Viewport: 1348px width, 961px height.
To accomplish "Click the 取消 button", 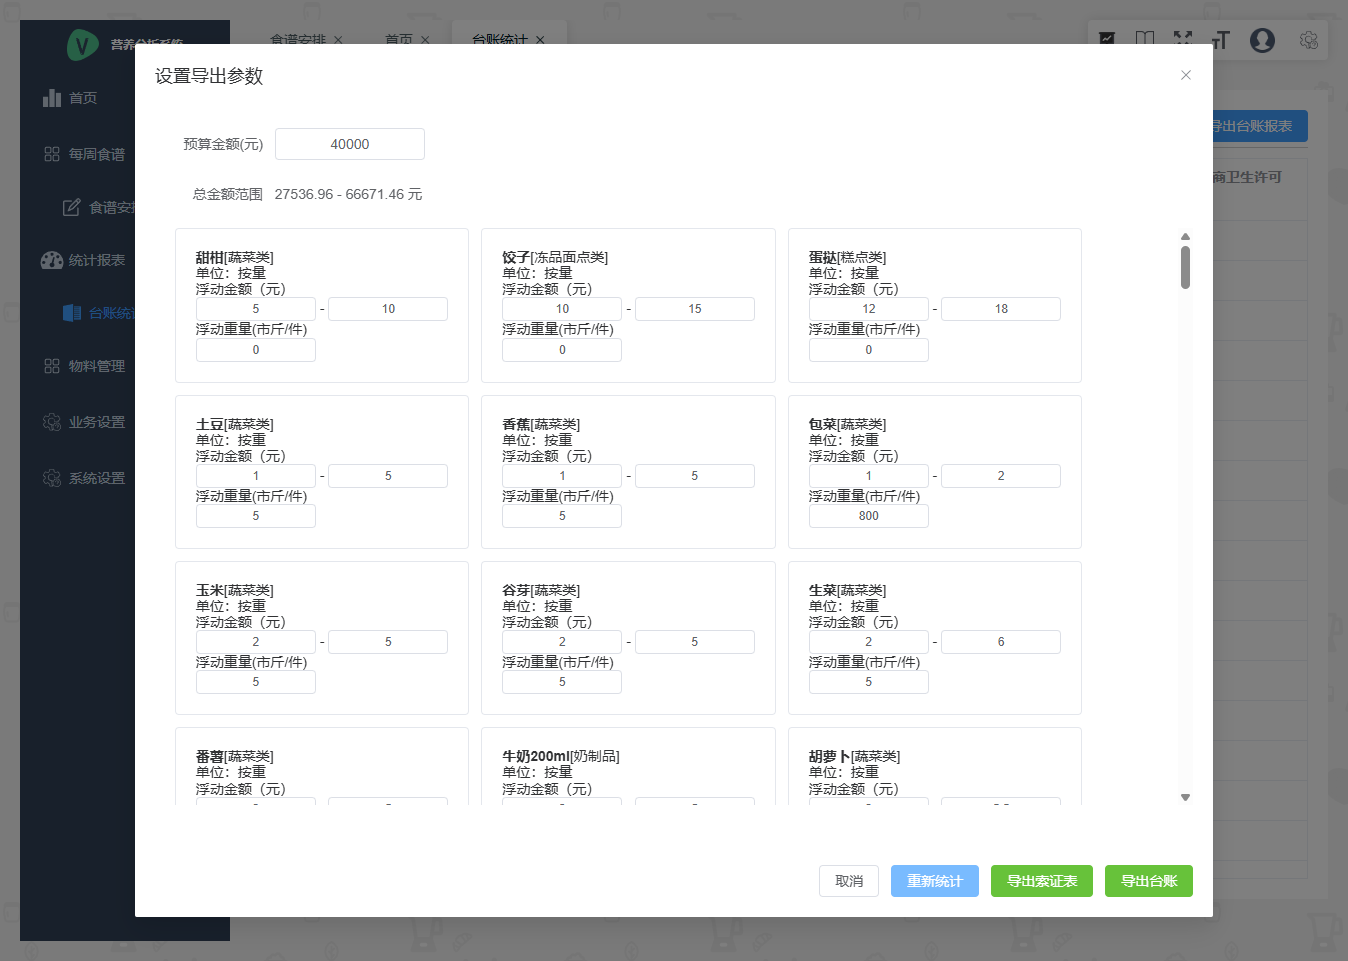I will click(849, 881).
